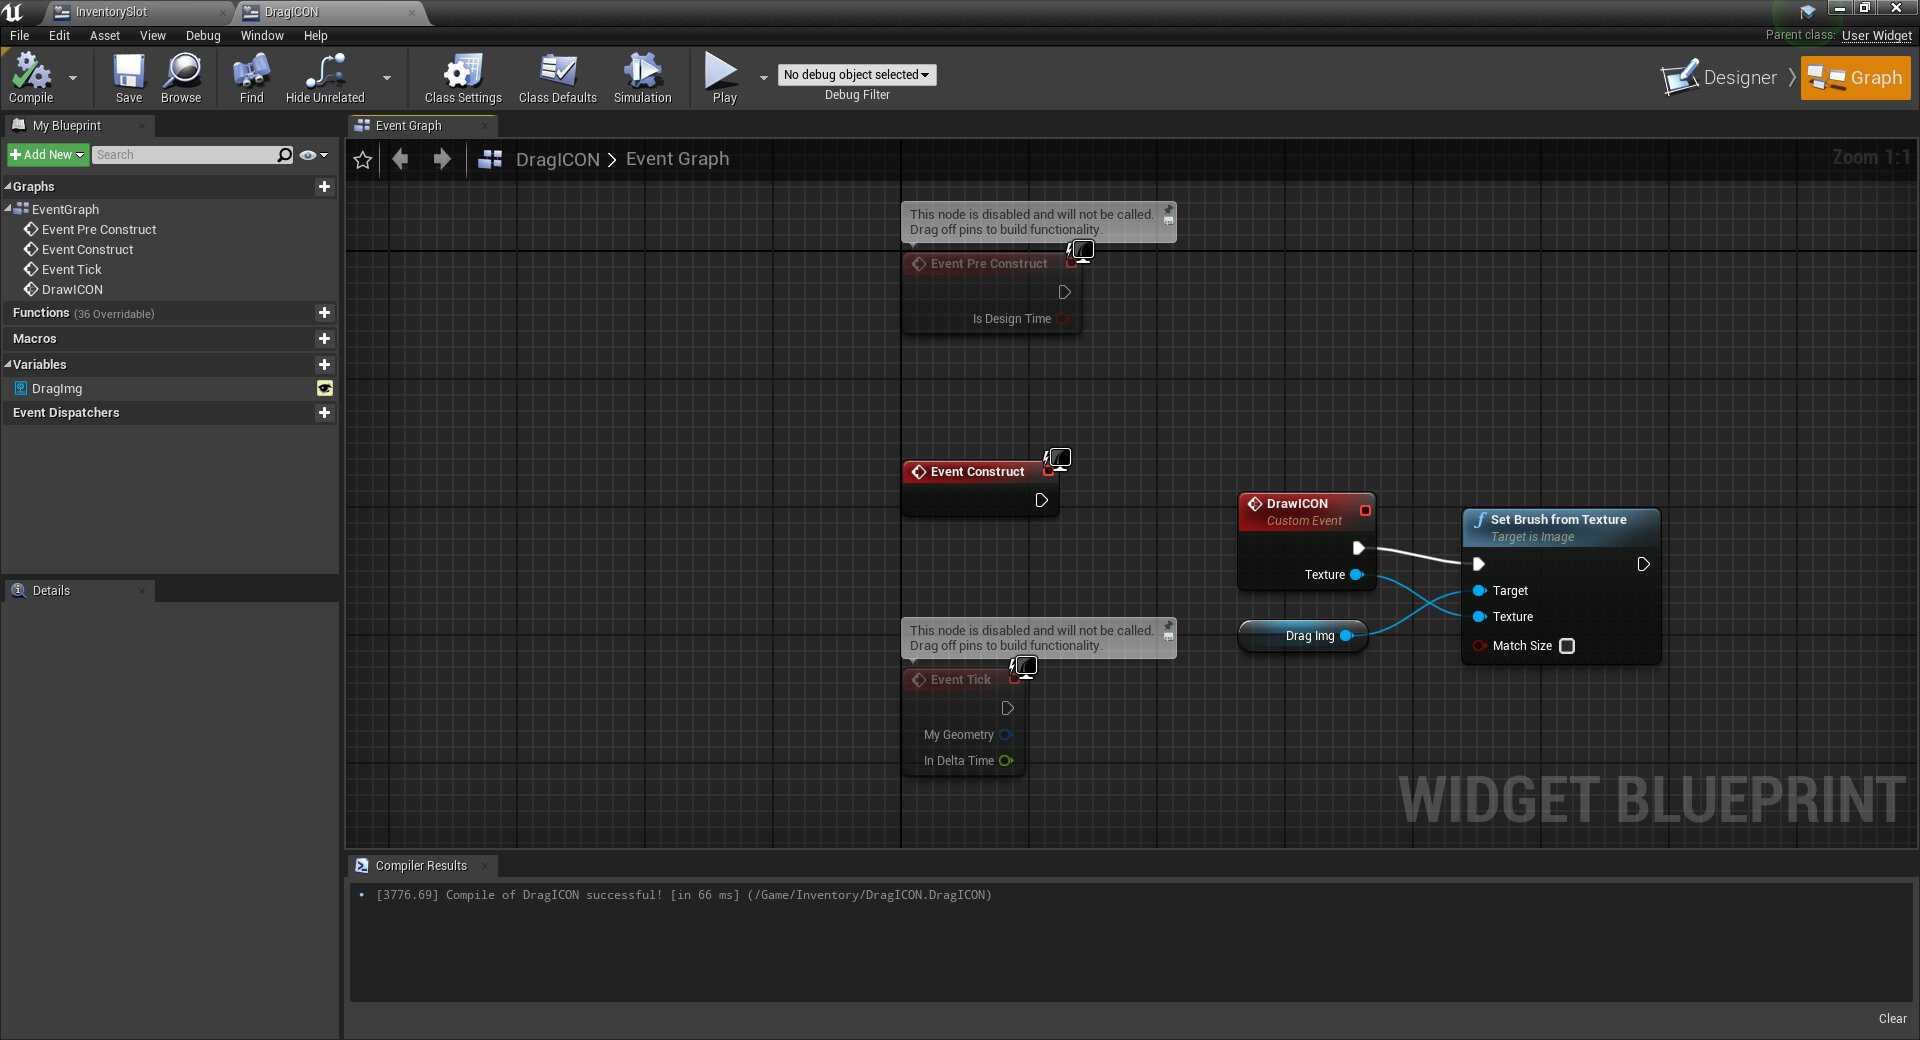Open the View menu
Image resolution: width=1920 pixels, height=1040 pixels.
pos(153,36)
